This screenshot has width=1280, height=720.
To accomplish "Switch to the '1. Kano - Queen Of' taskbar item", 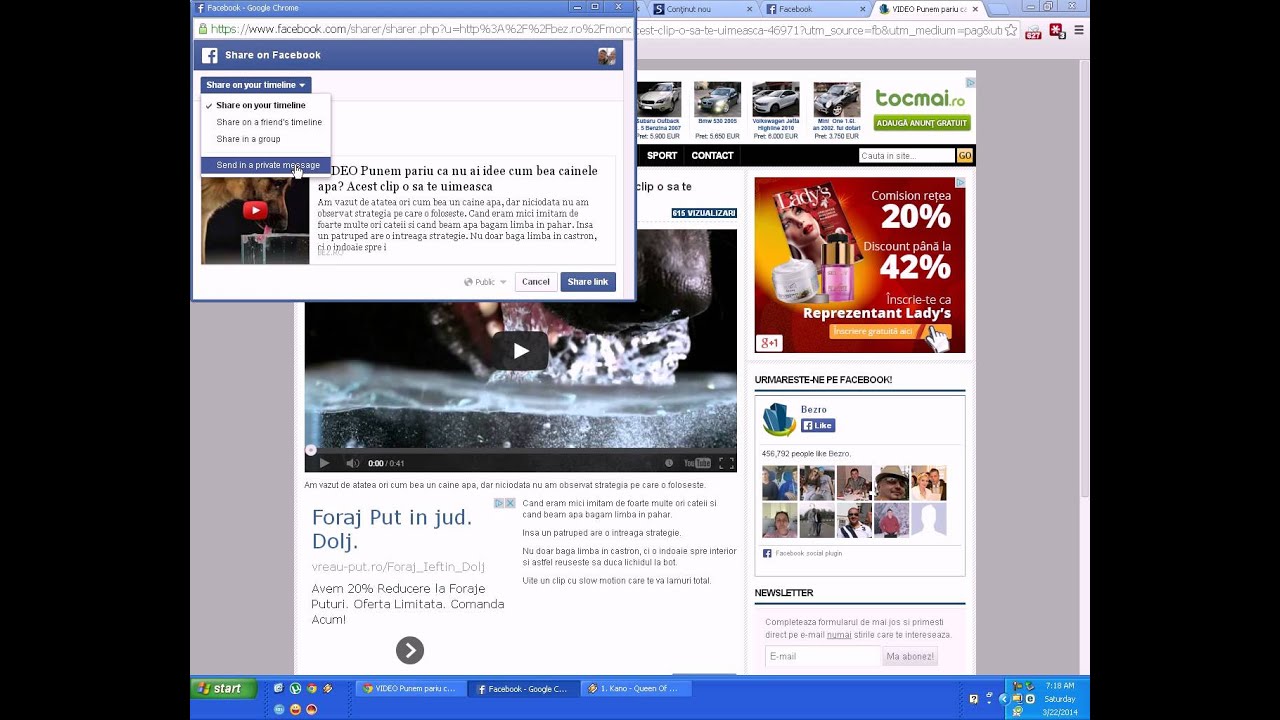I will pyautogui.click(x=636, y=688).
